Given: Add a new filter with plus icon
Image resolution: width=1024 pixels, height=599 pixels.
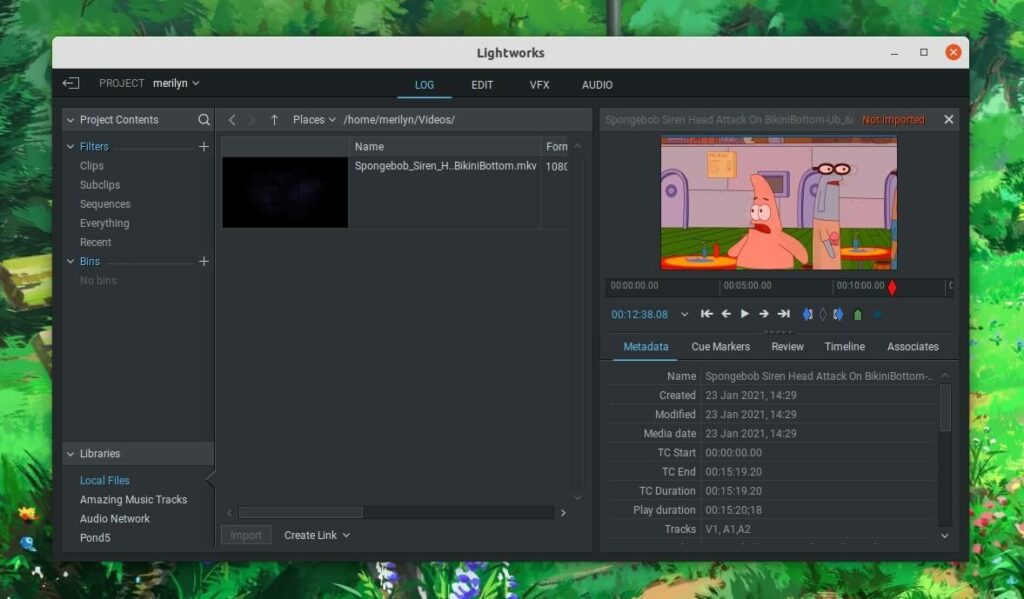Looking at the screenshot, I should tap(204, 147).
